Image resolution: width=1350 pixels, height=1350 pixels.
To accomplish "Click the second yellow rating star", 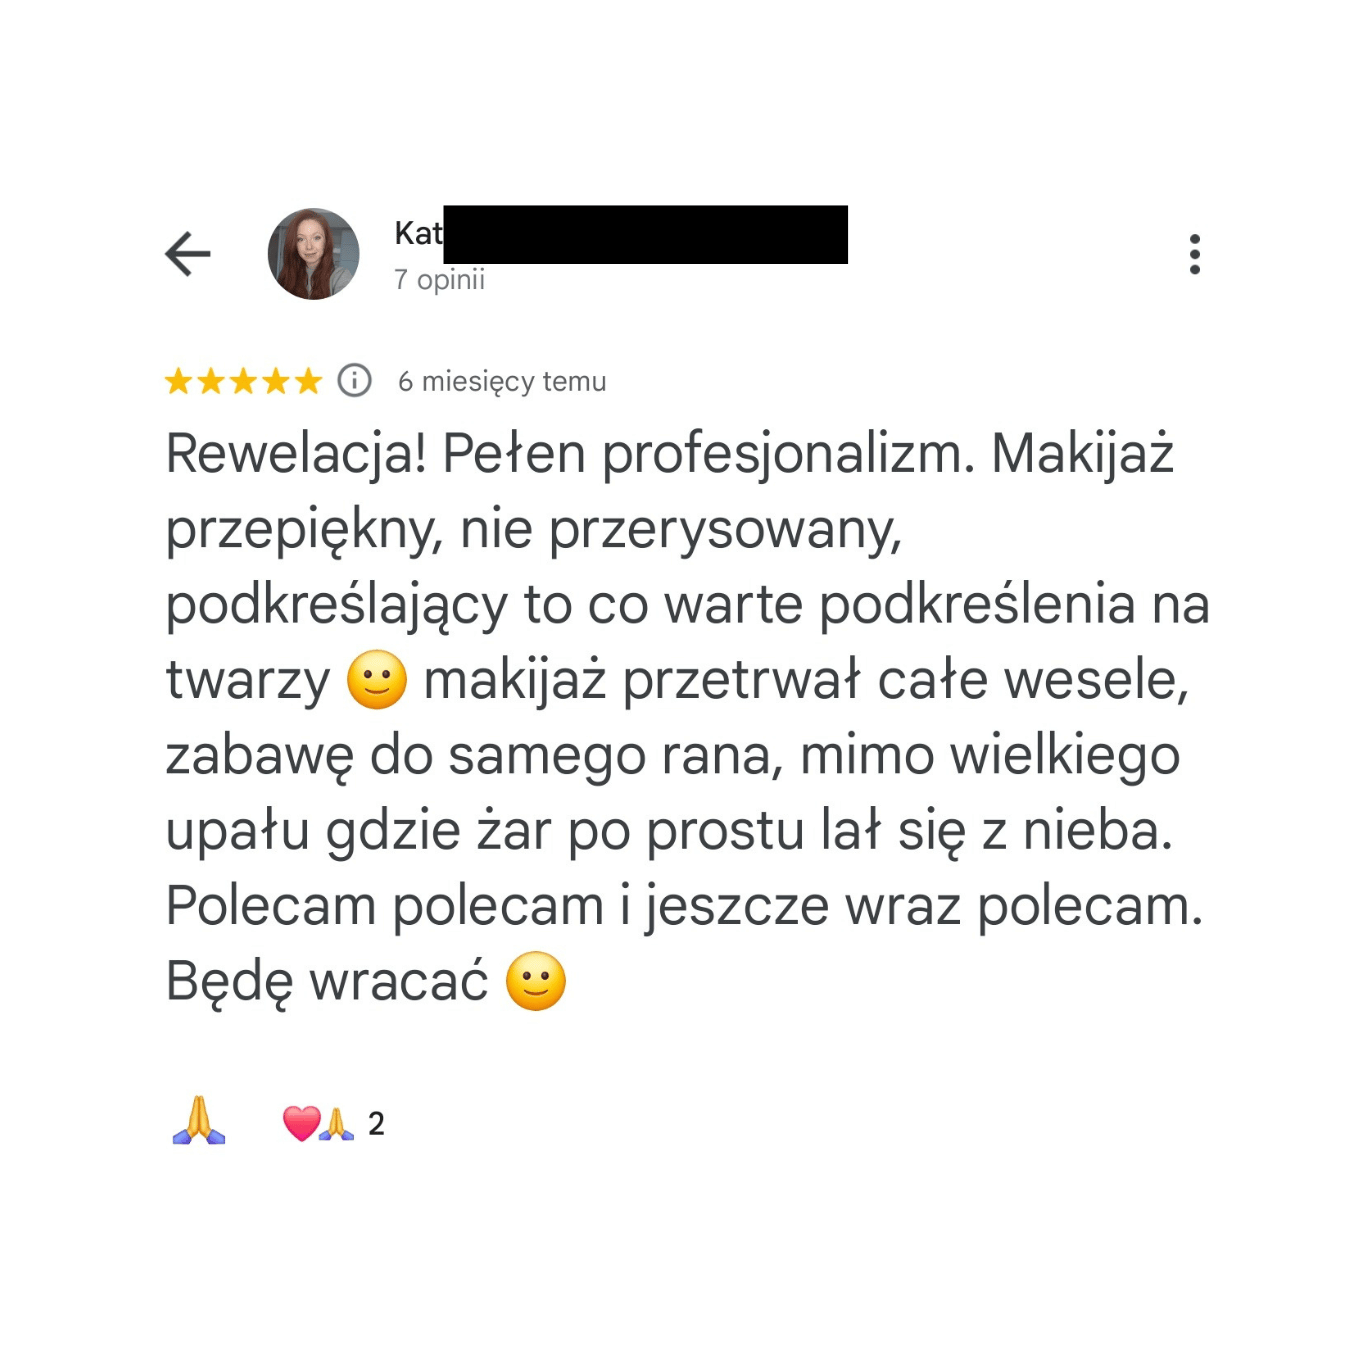I will 211,381.
